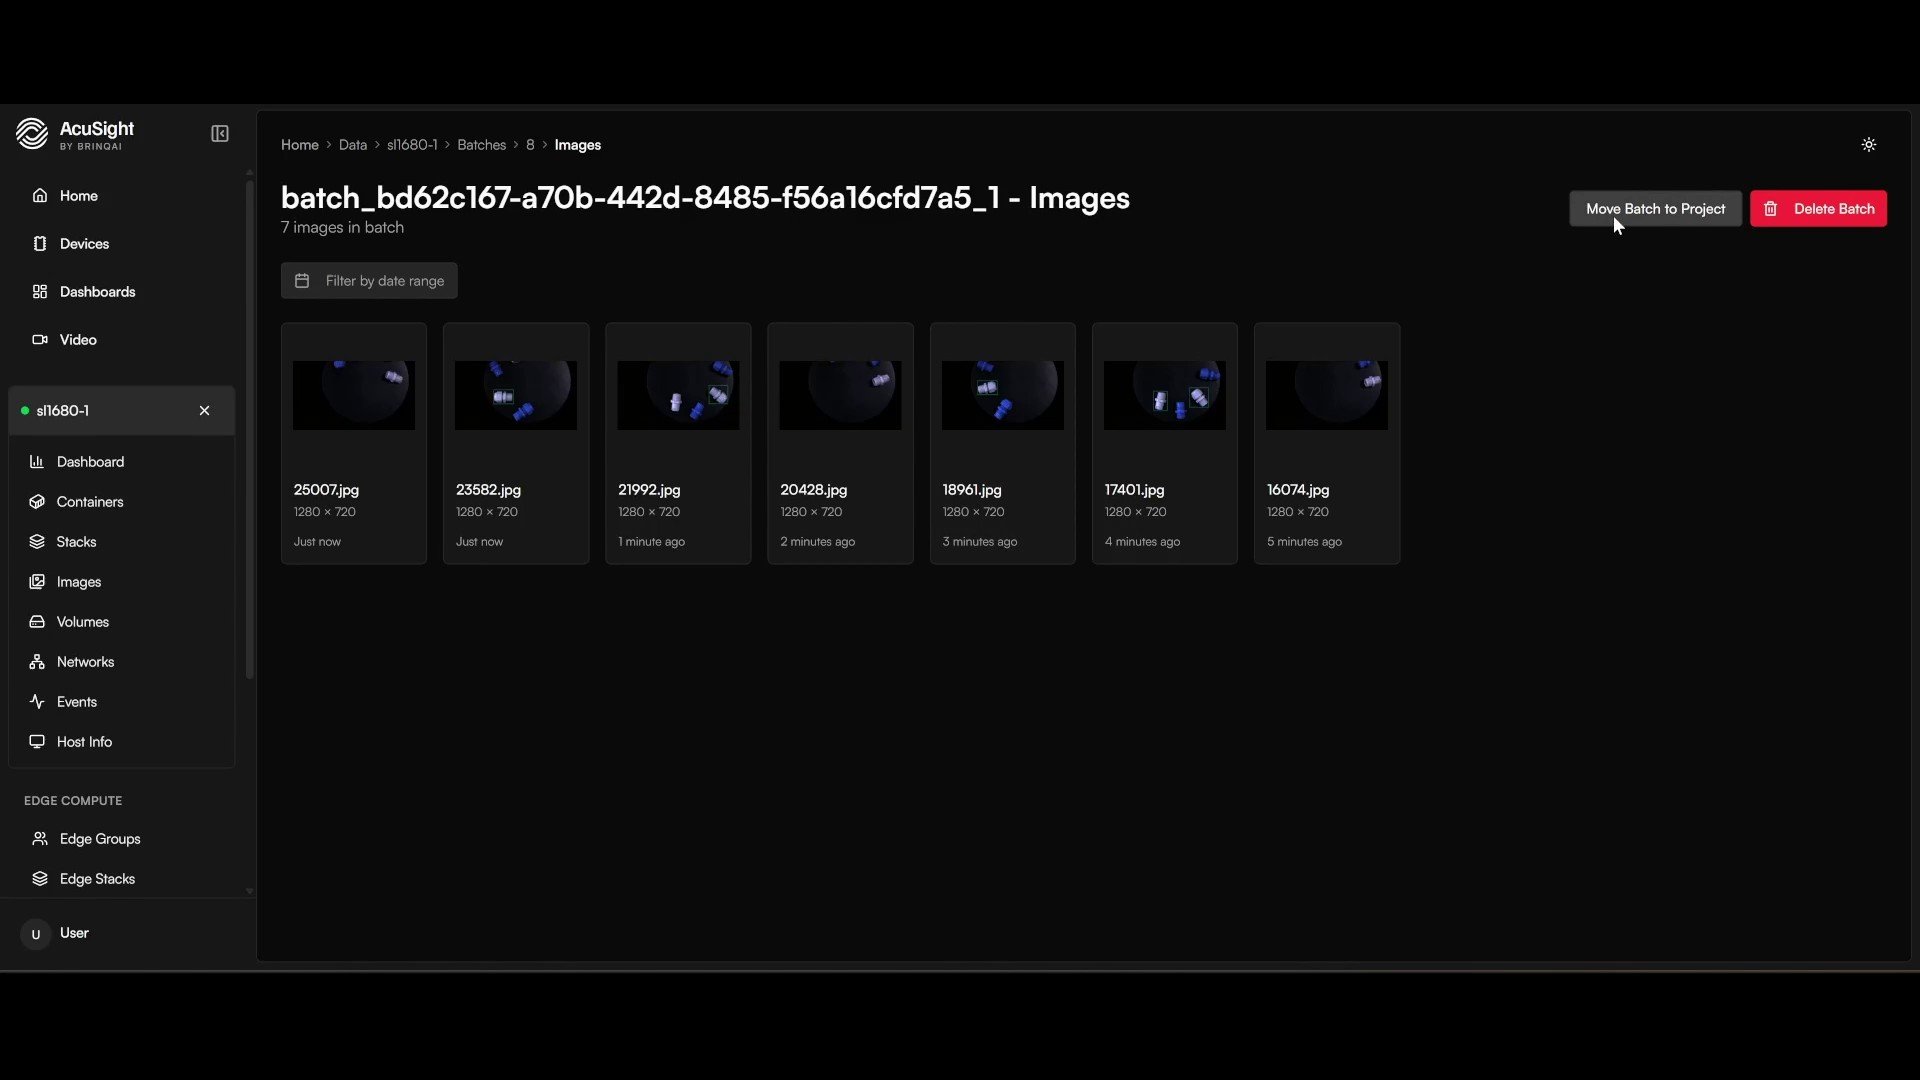This screenshot has width=1920, height=1080.
Task: Click the Events activity pulse icon
Action: [37, 702]
